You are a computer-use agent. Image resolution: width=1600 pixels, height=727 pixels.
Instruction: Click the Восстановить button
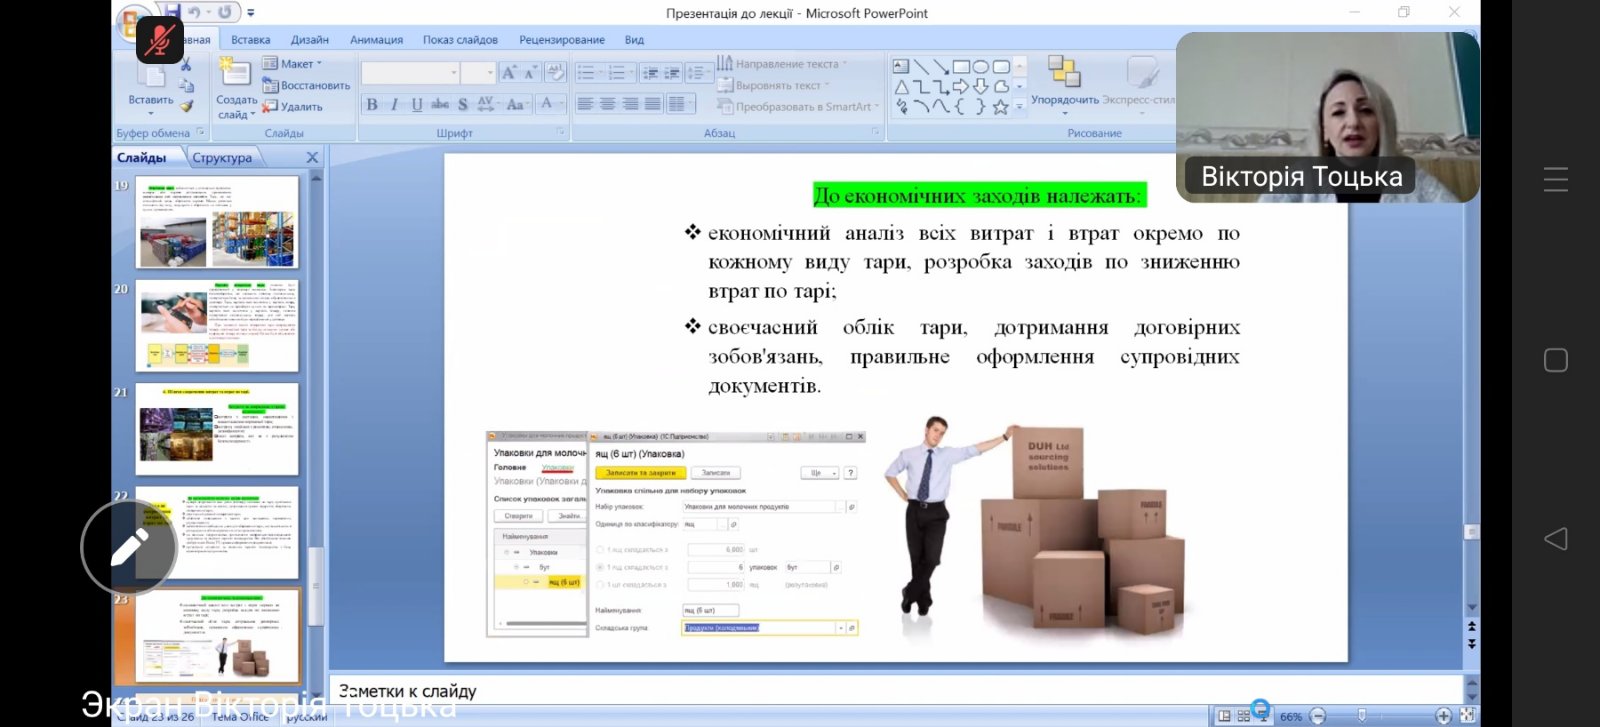(308, 86)
